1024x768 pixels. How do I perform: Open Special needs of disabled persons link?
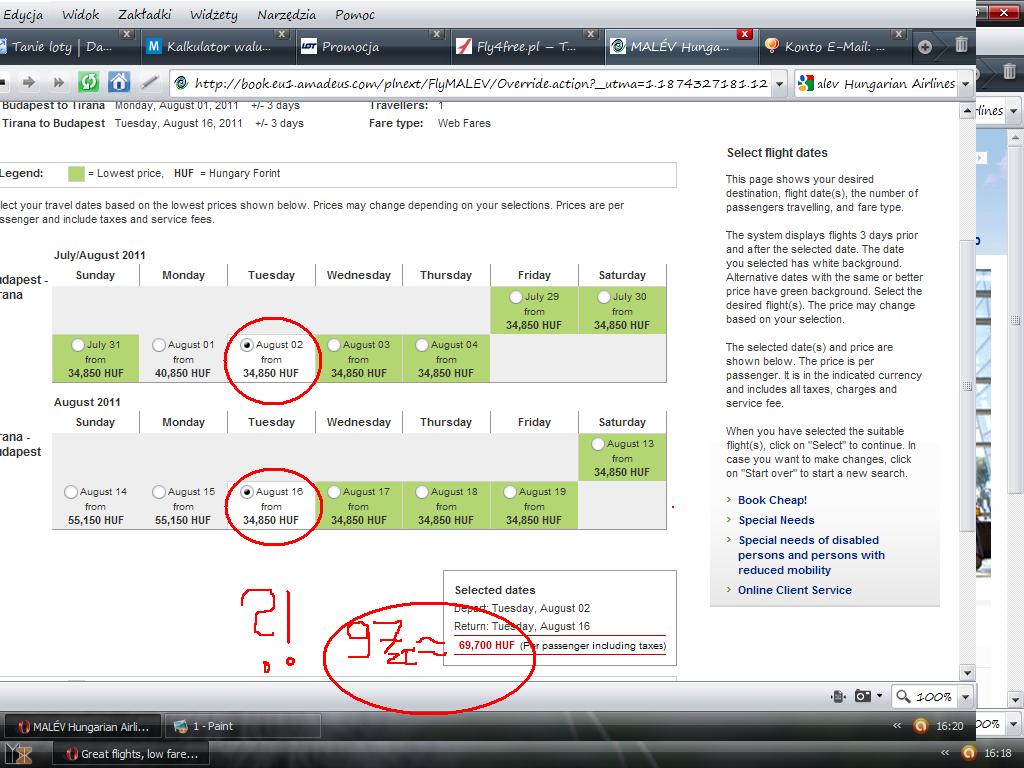coord(812,555)
